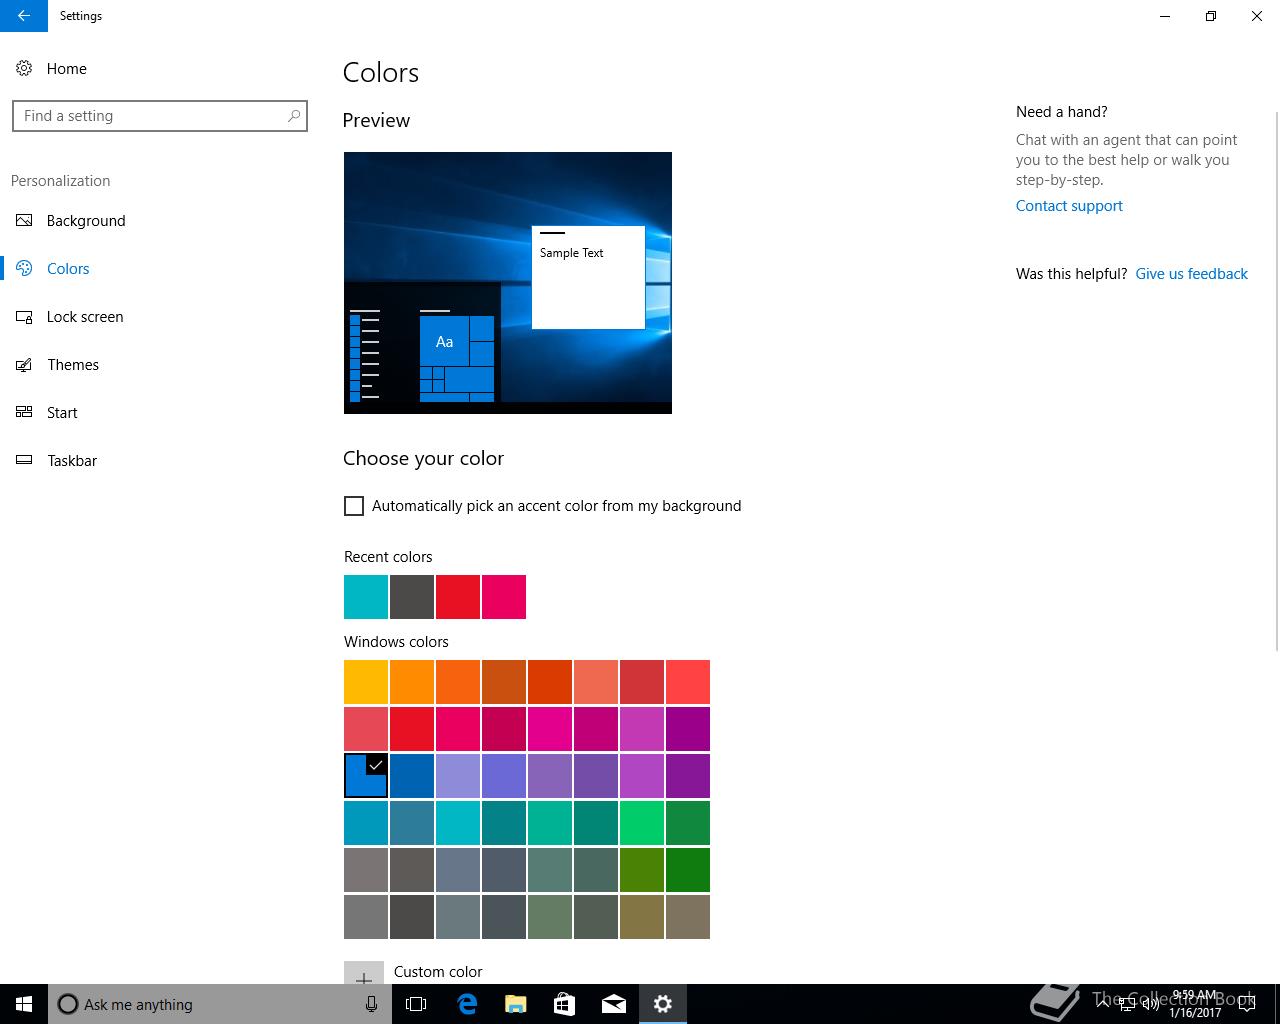This screenshot has width=1280, height=1024.
Task: Click the Colors palette icon
Action: coord(25,268)
